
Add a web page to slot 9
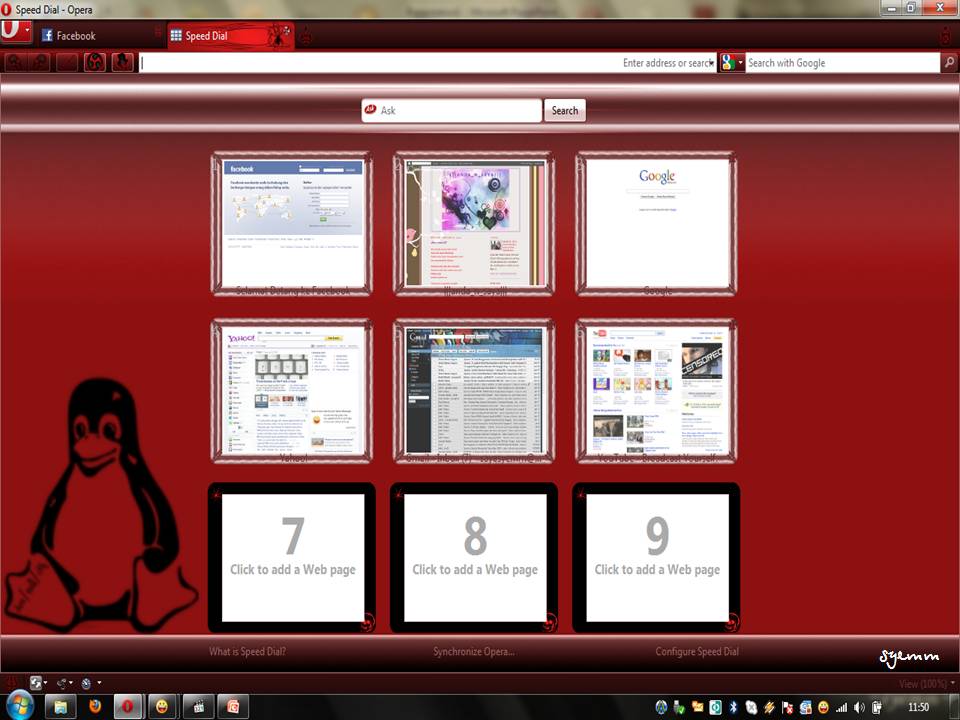point(656,558)
